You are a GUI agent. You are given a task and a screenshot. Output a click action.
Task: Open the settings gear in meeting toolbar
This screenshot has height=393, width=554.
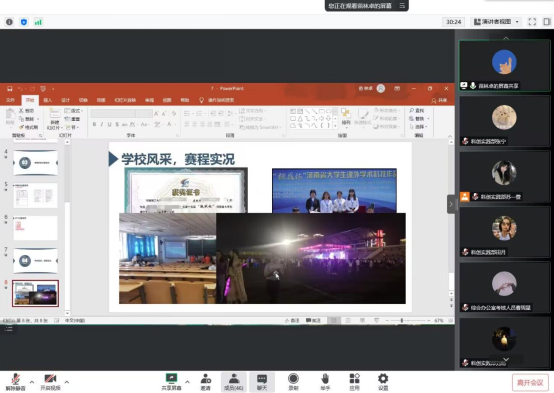pyautogui.click(x=383, y=382)
